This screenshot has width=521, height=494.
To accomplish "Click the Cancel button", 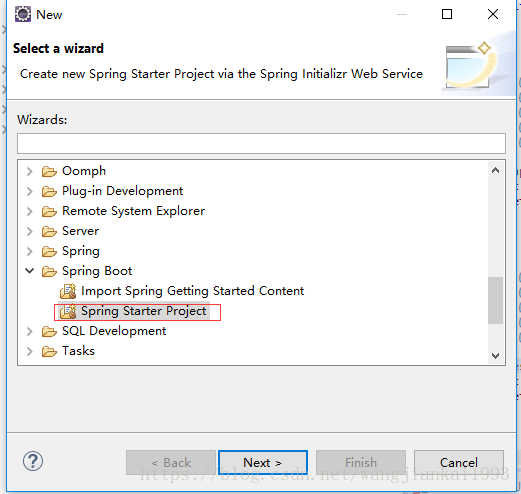I will (x=459, y=463).
